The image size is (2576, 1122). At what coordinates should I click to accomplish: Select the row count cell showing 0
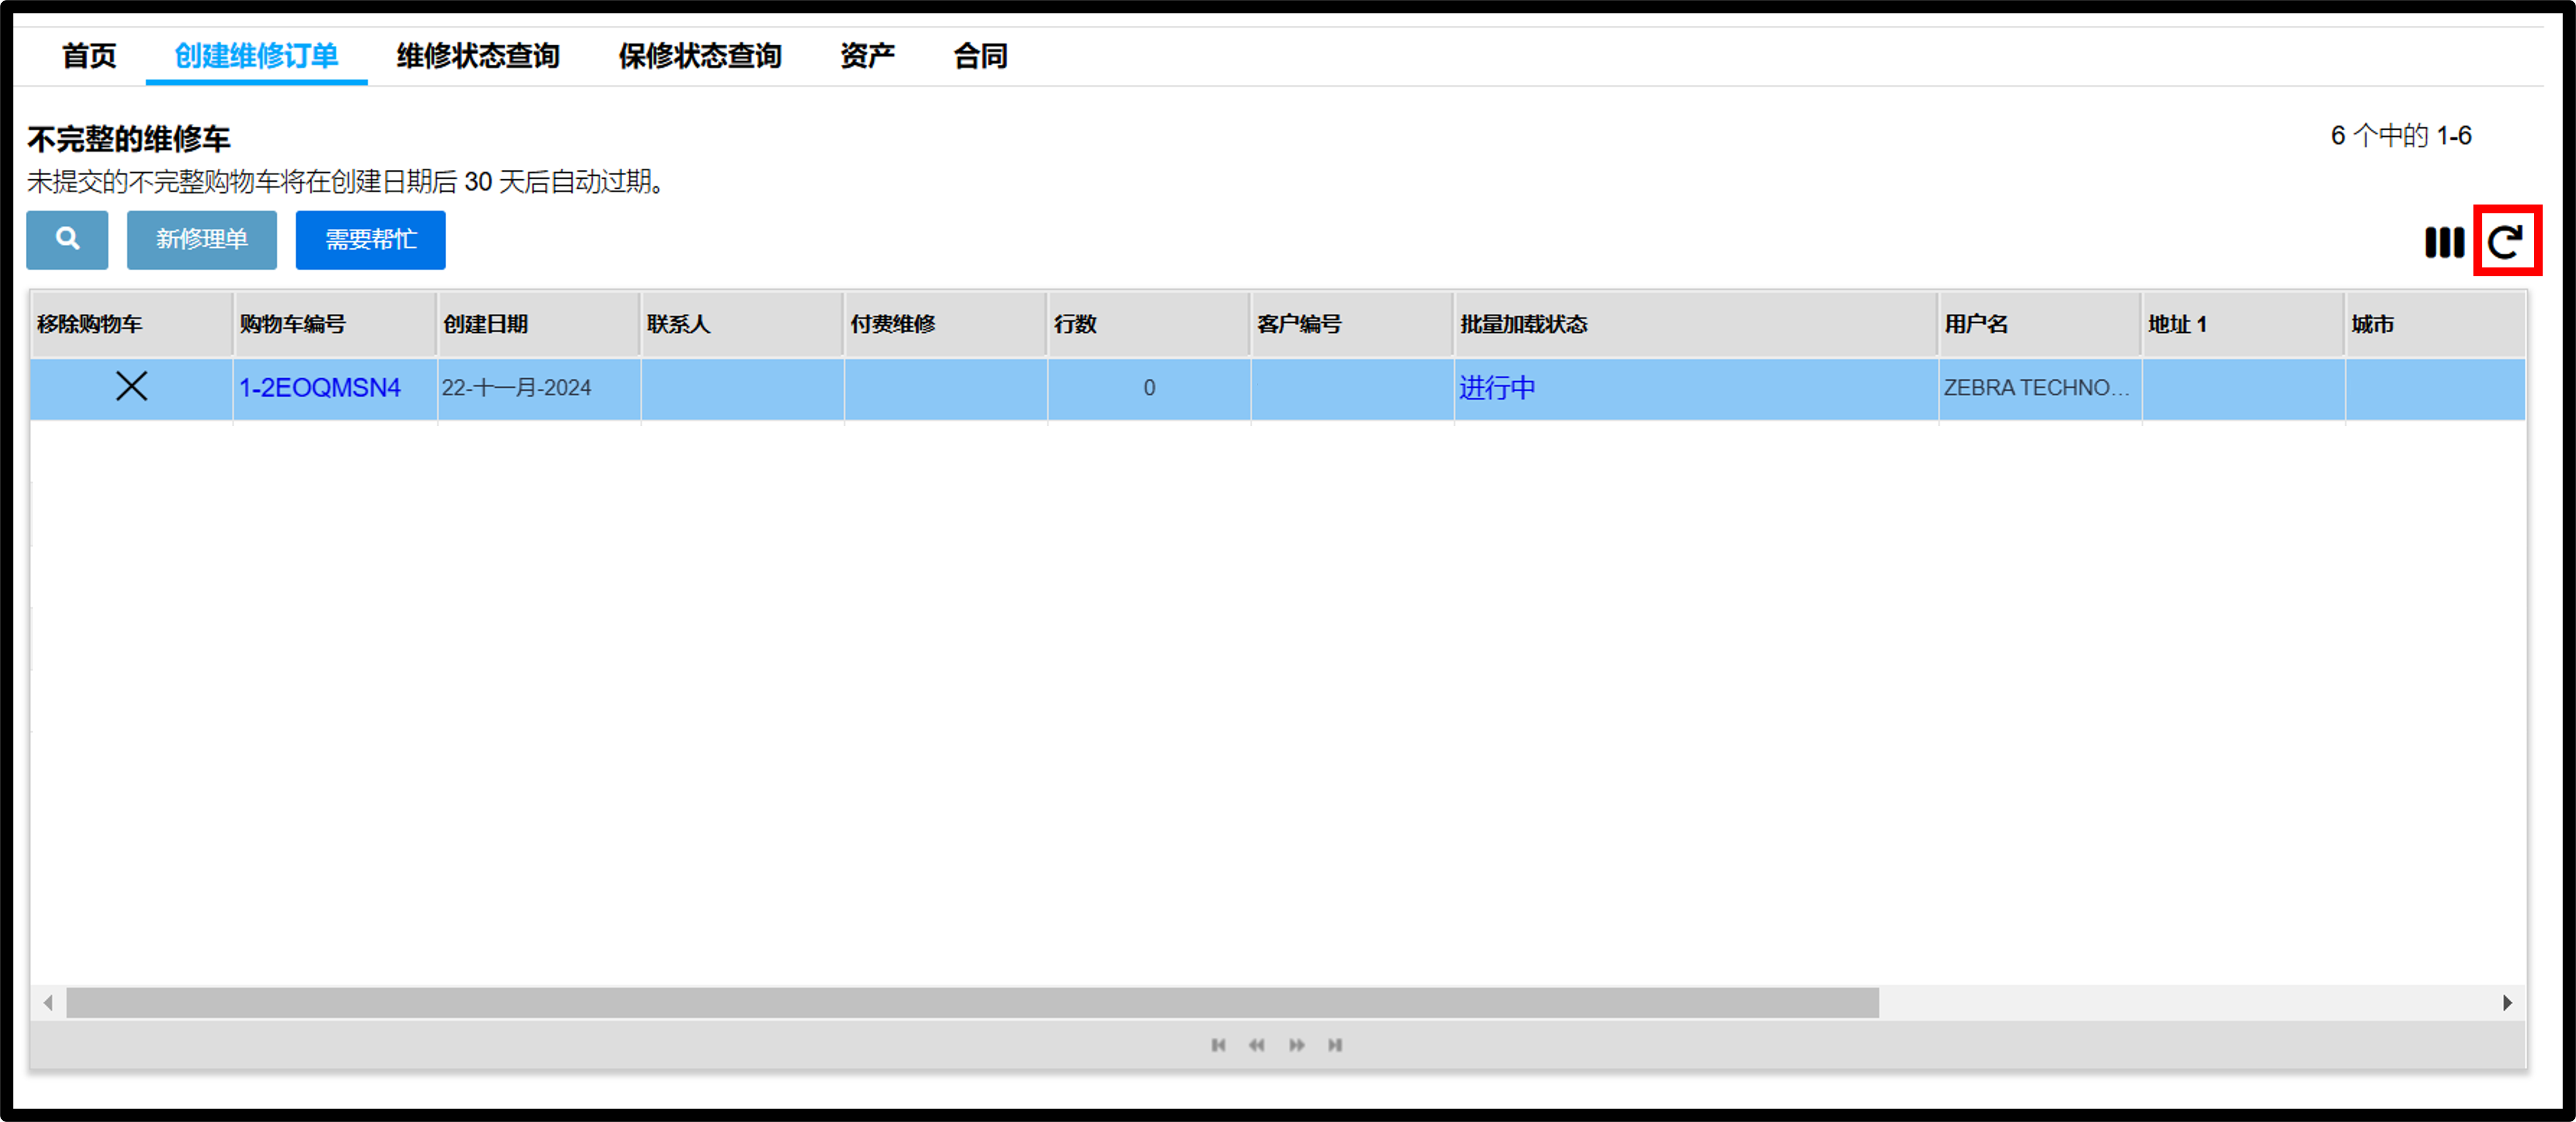[1149, 388]
